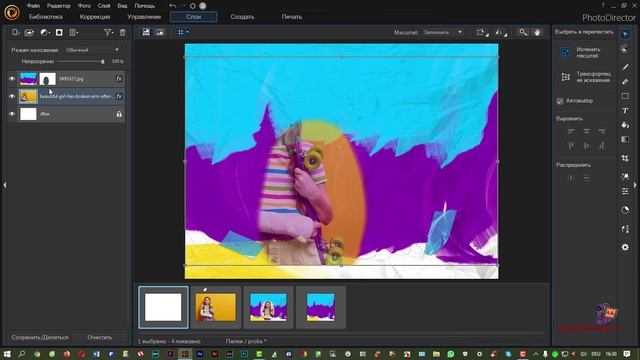The width and height of the screenshot is (640, 360).
Task: Select the paint background only thumbnail
Action: [x=321, y=307]
